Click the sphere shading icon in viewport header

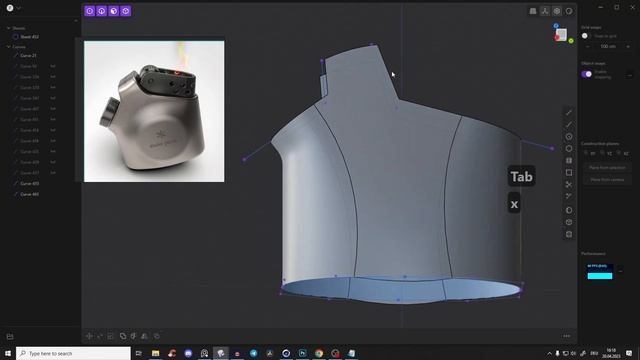click(569, 11)
